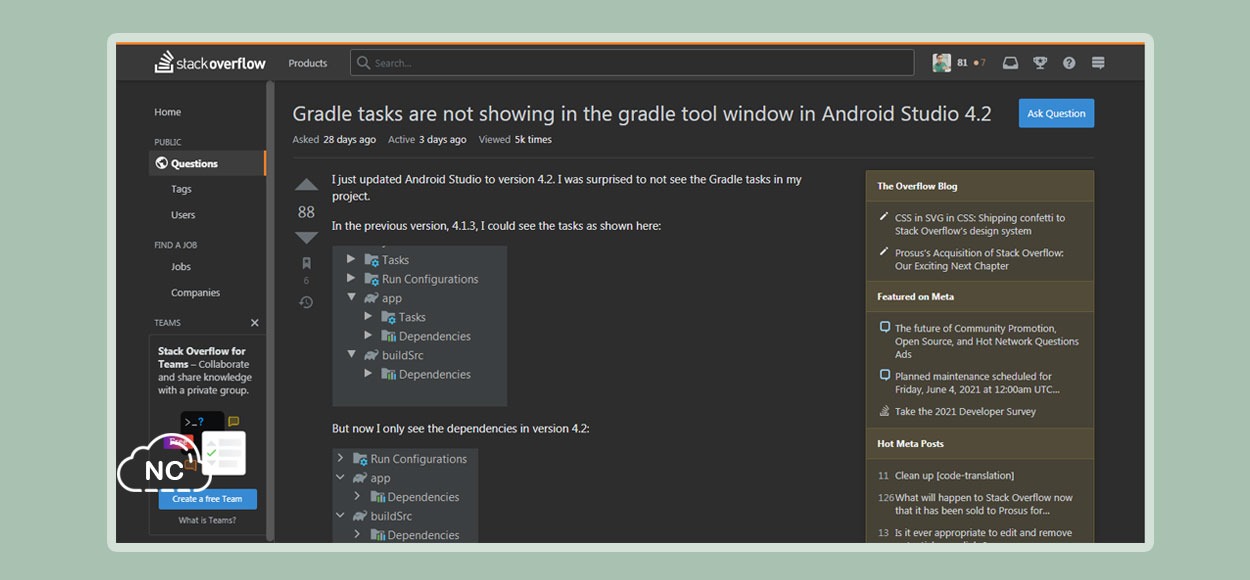Viewport: 1250px width, 580px height.
Task: Open the site switcher icon
Action: 1098,63
